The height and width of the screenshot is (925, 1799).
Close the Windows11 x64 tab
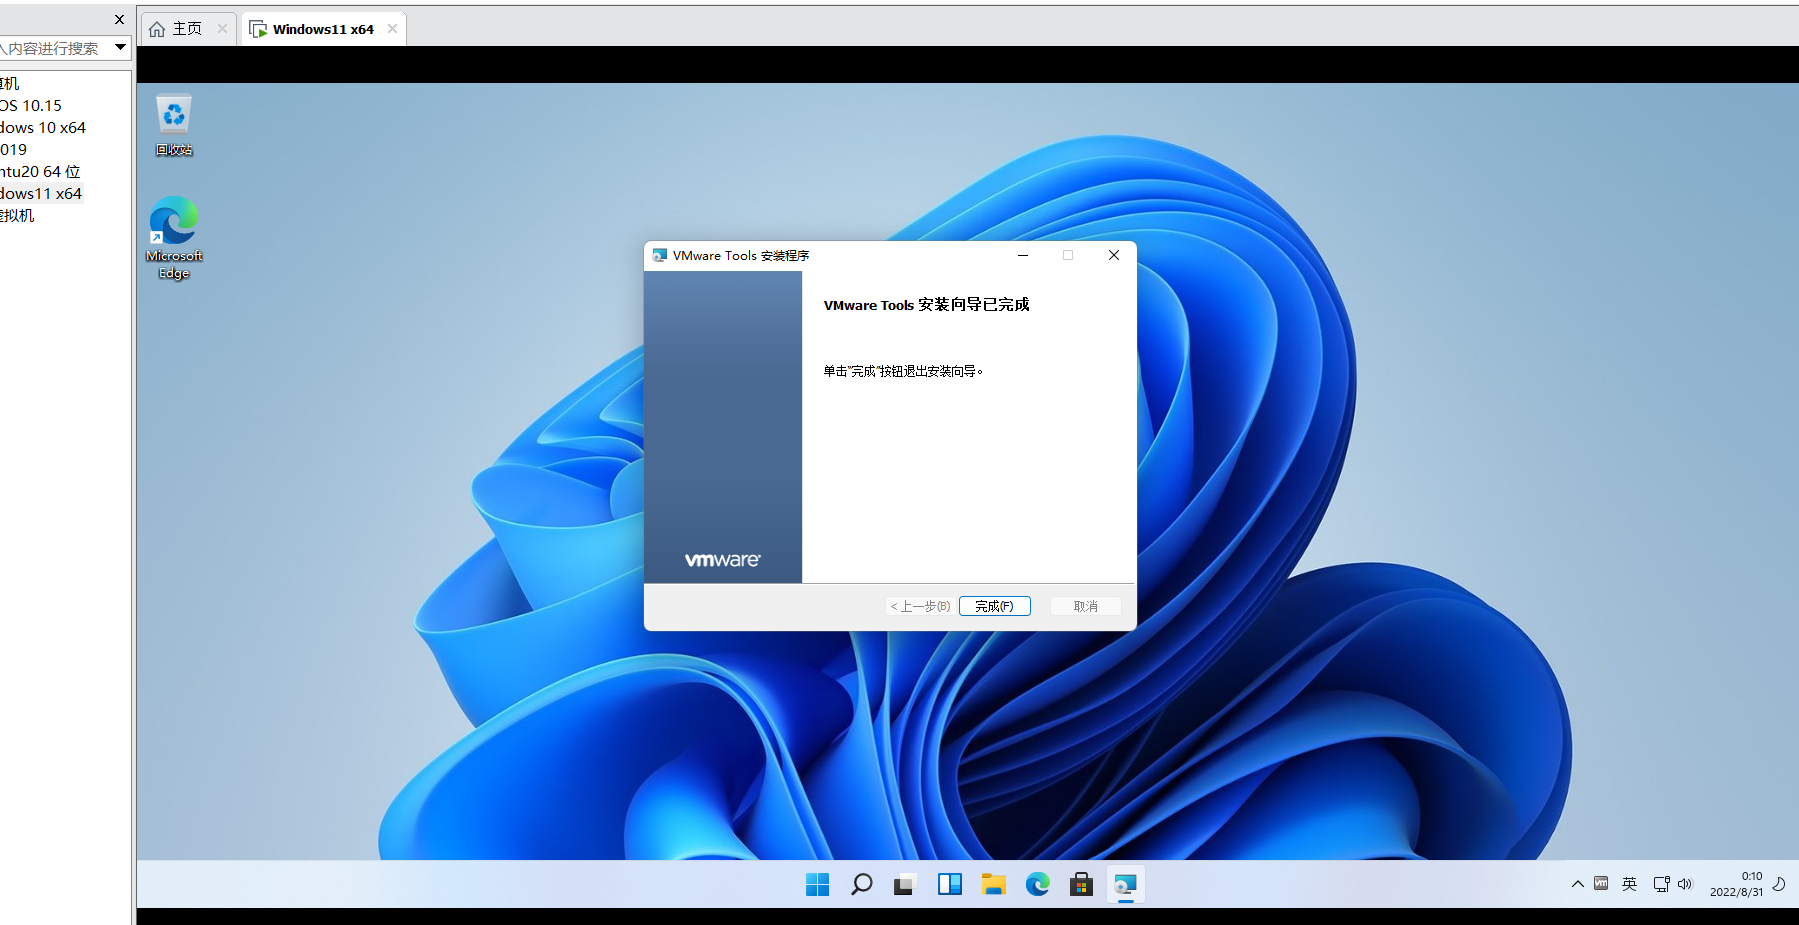(392, 29)
